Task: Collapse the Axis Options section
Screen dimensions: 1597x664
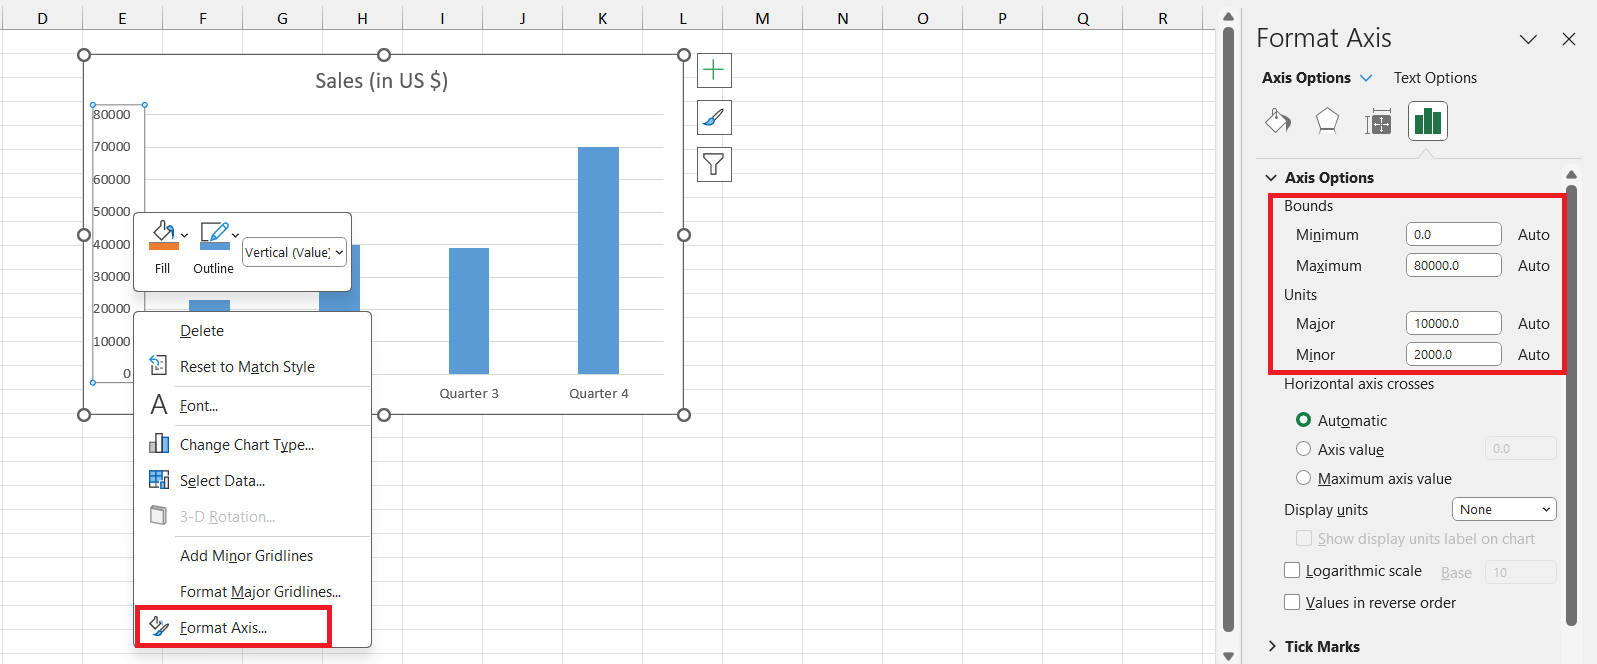Action: tap(1271, 178)
